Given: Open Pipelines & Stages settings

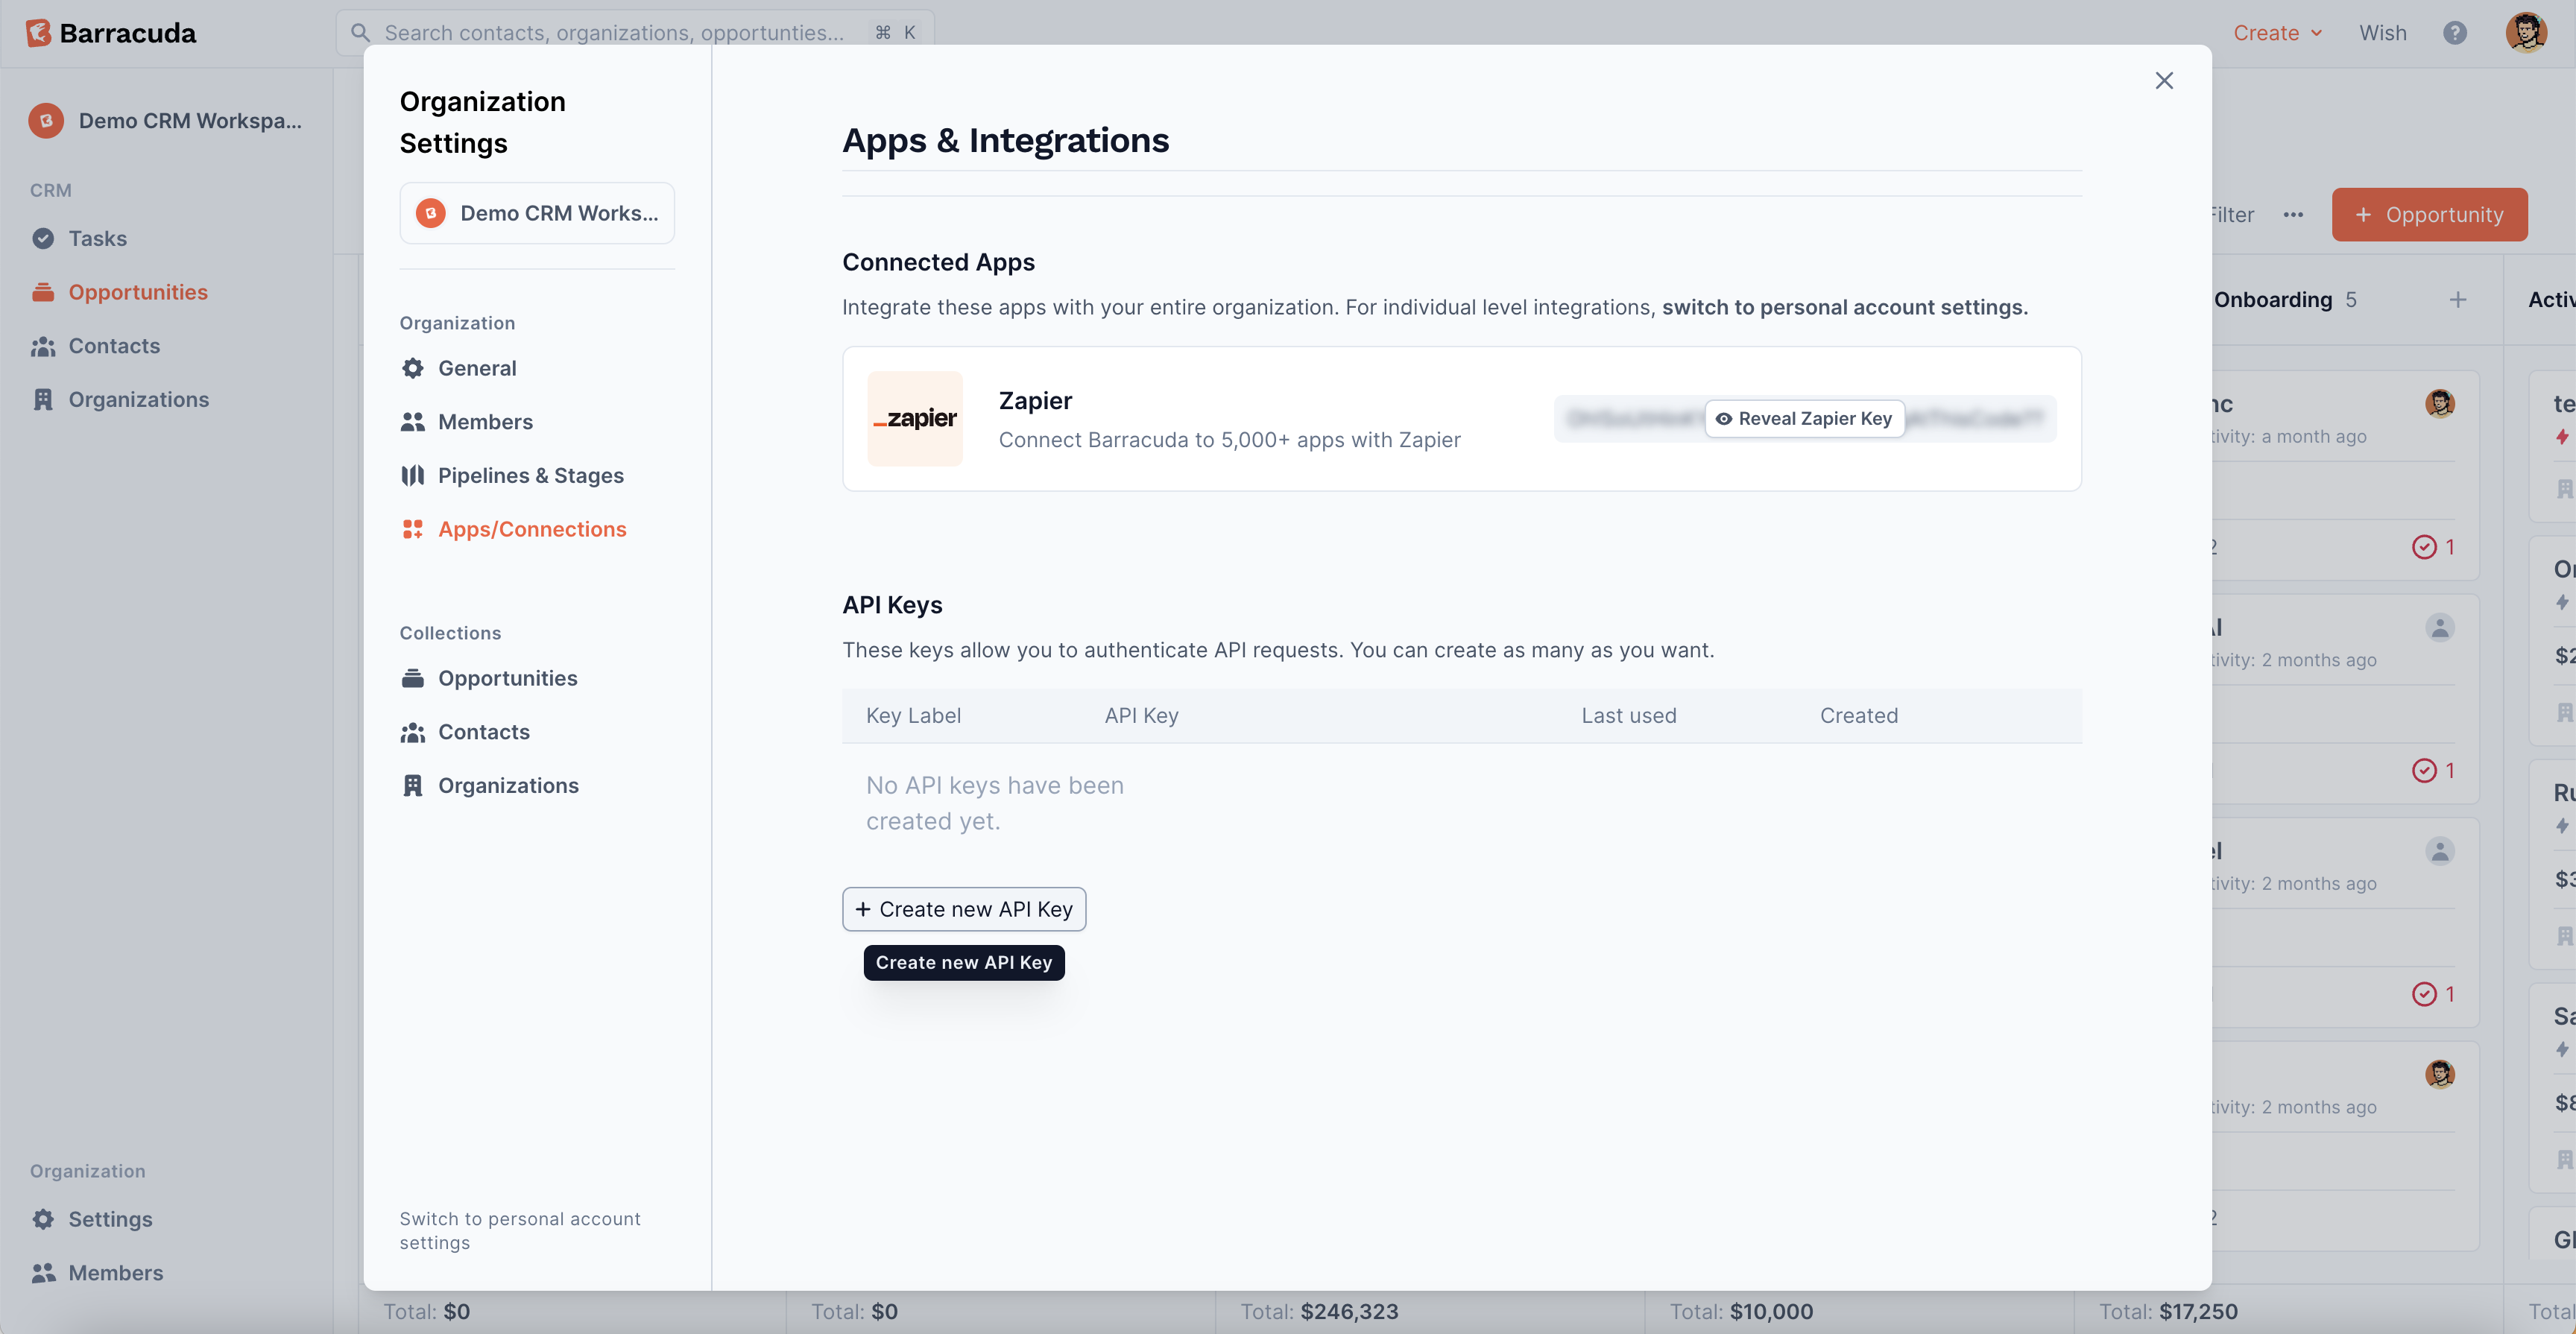Looking at the screenshot, I should click(530, 475).
